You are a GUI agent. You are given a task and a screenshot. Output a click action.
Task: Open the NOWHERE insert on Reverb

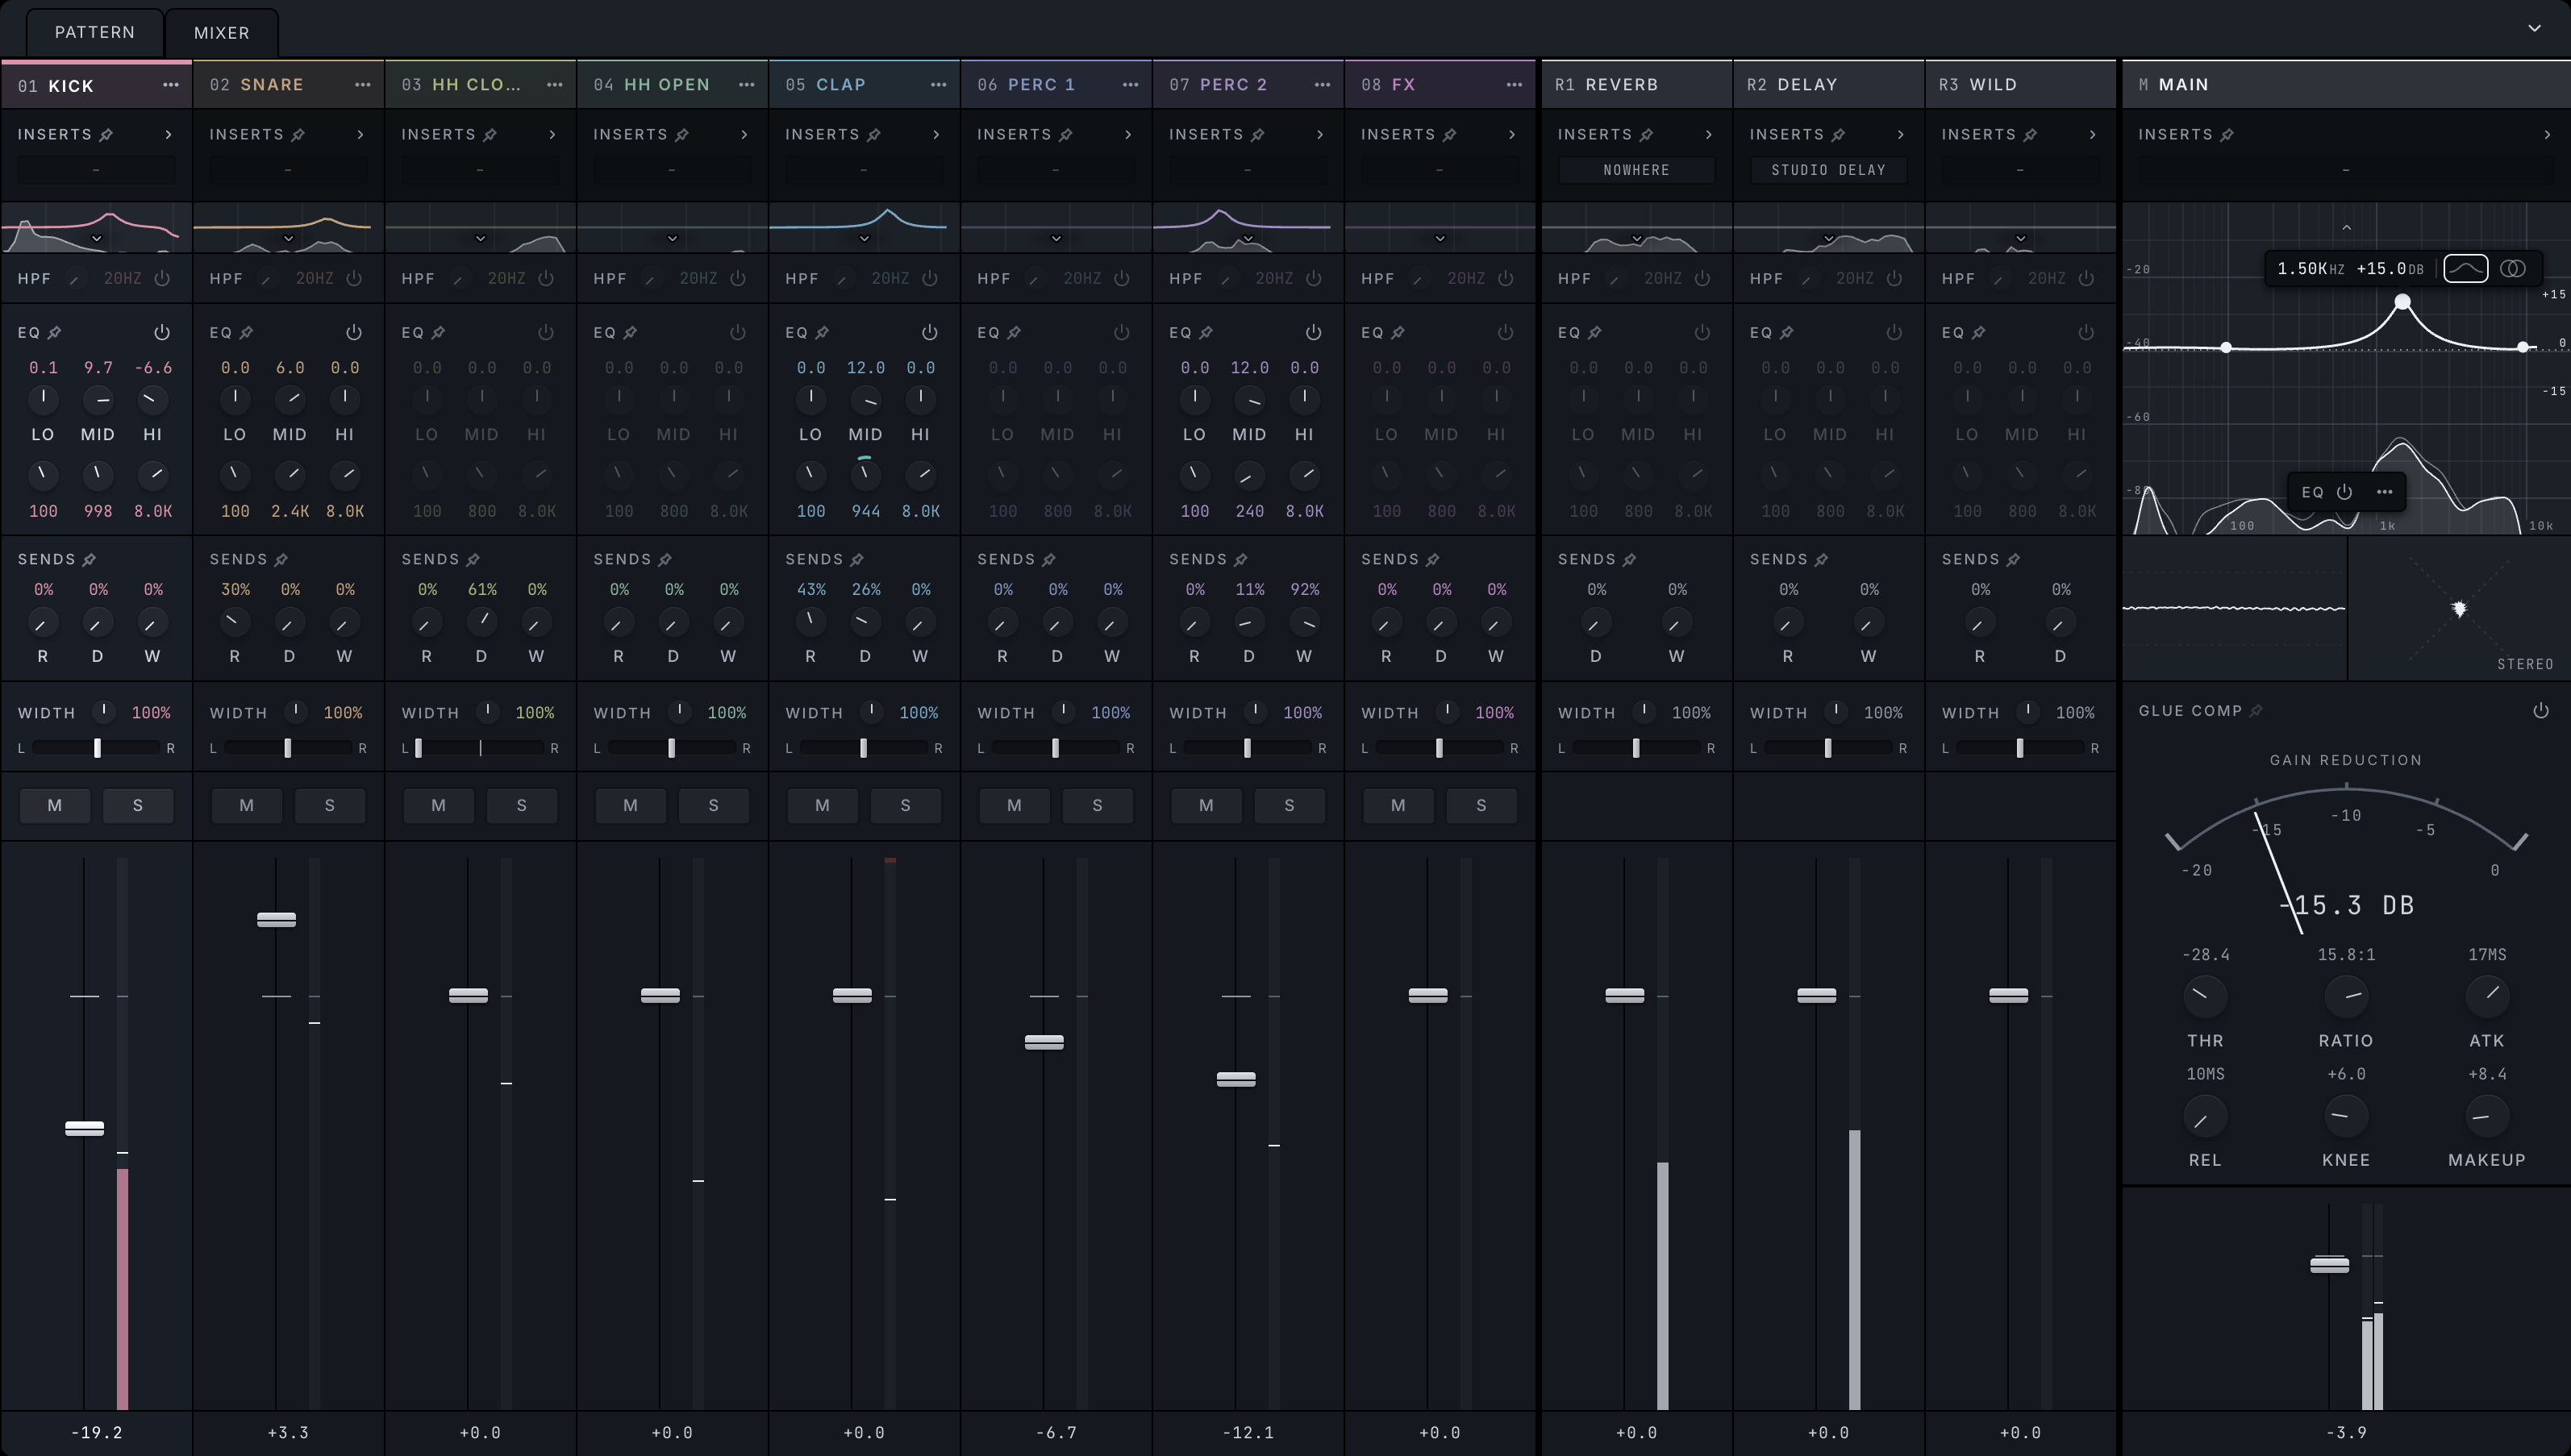(x=1637, y=170)
